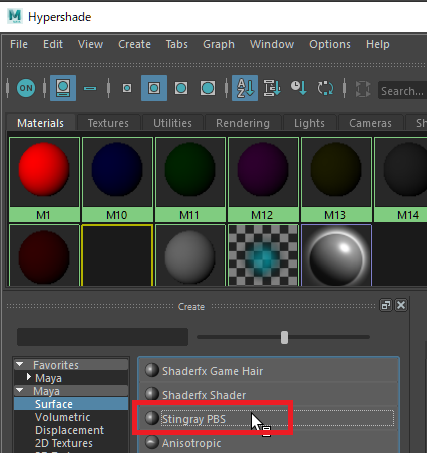The height and width of the screenshot is (453, 427).
Task: Switch to view as list icon
Action: pyautogui.click(x=90, y=88)
